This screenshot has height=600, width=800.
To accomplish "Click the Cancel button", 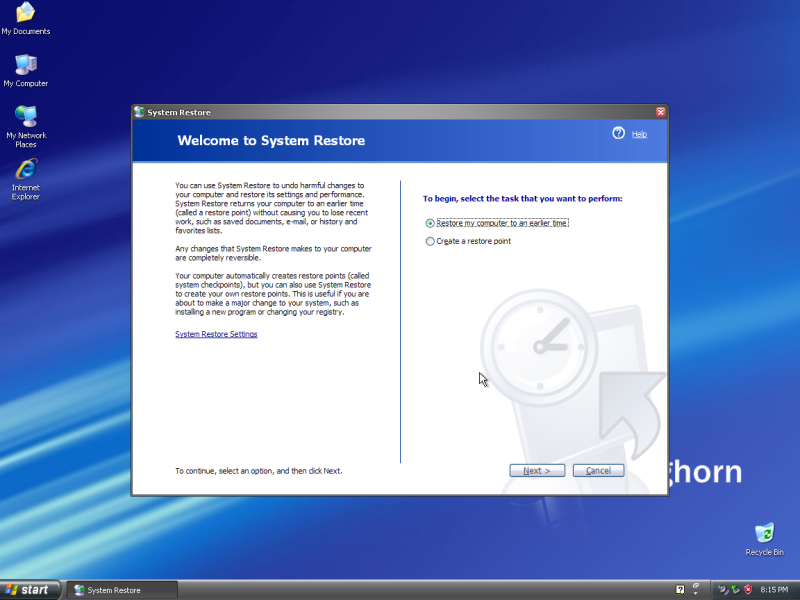I will click(598, 470).
